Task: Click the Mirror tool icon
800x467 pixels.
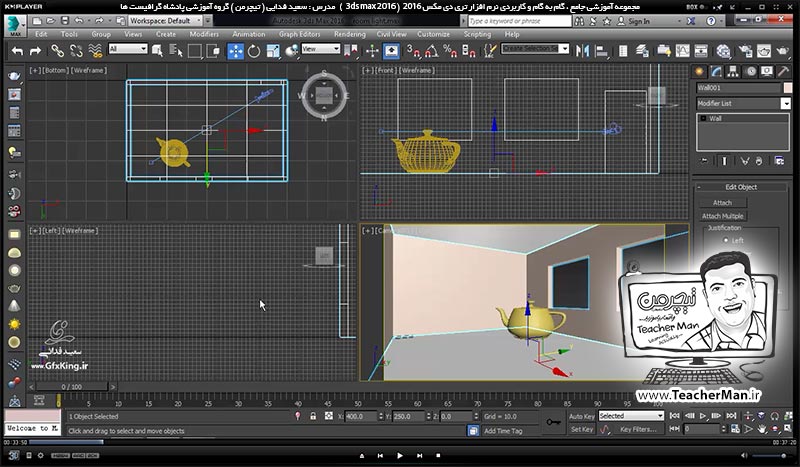Action: pyautogui.click(x=582, y=51)
